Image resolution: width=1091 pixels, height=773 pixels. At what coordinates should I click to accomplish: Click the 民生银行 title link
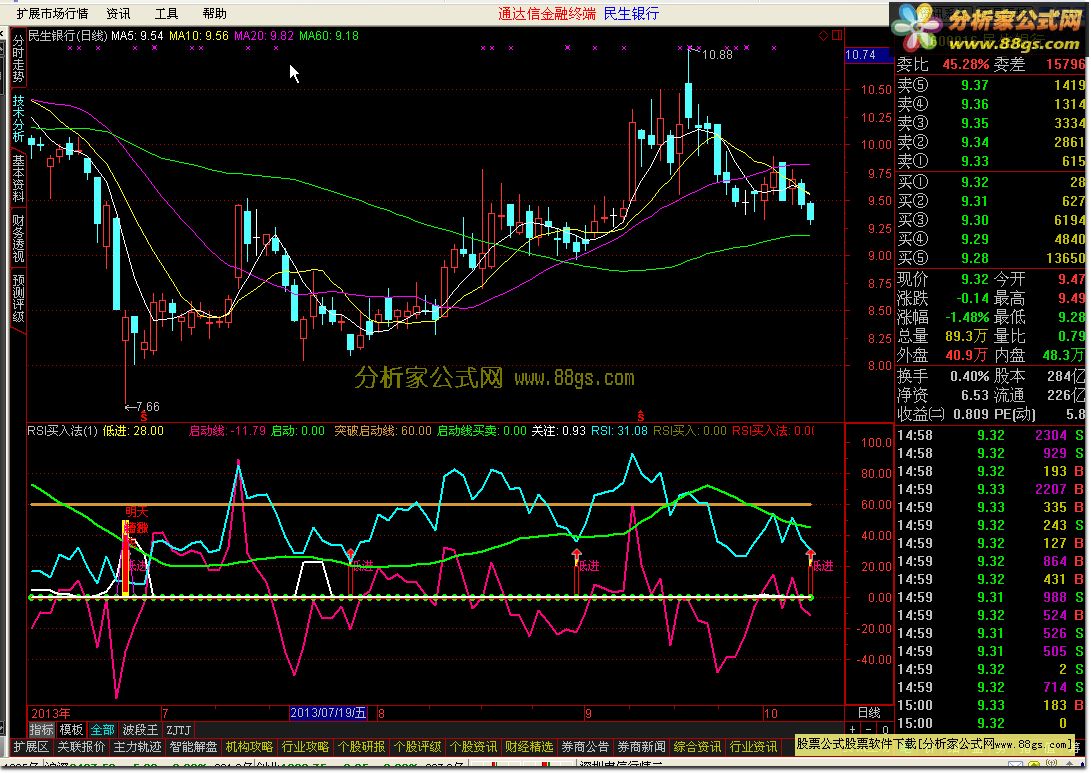tap(631, 13)
